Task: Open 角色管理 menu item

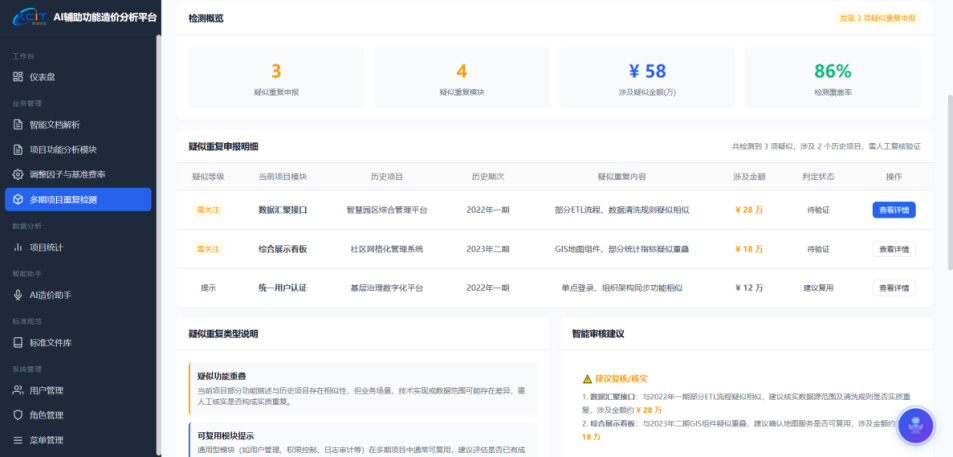Action: pos(78,415)
